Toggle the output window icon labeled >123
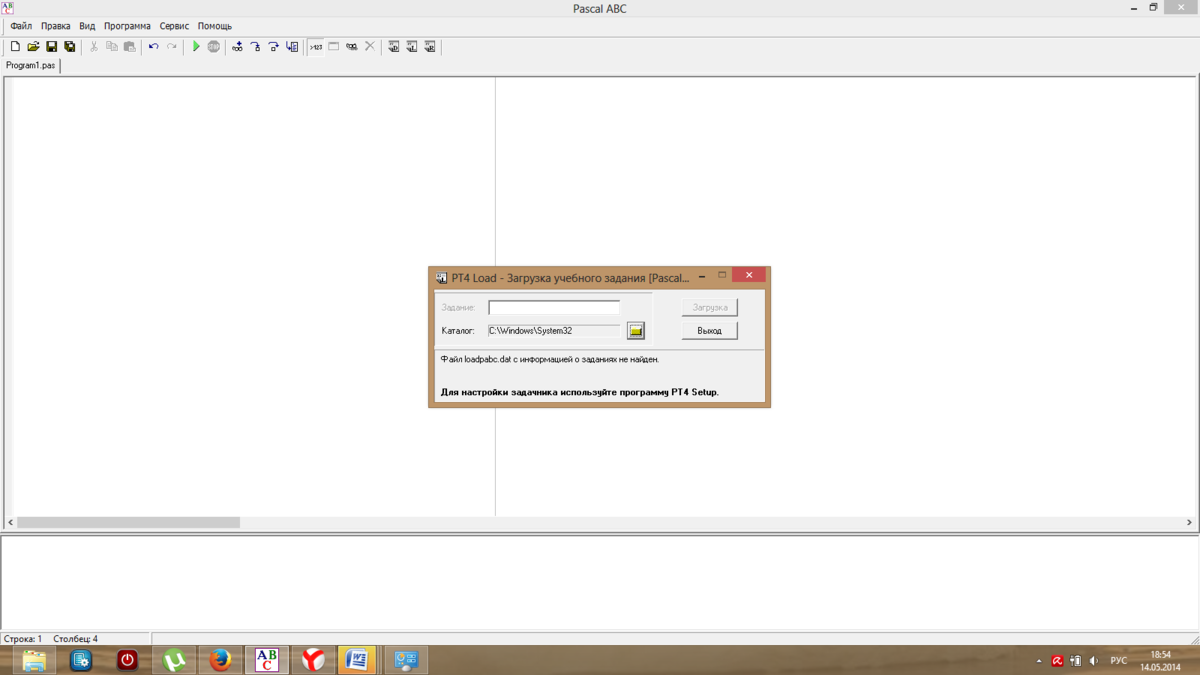1200x675 pixels. [316, 47]
